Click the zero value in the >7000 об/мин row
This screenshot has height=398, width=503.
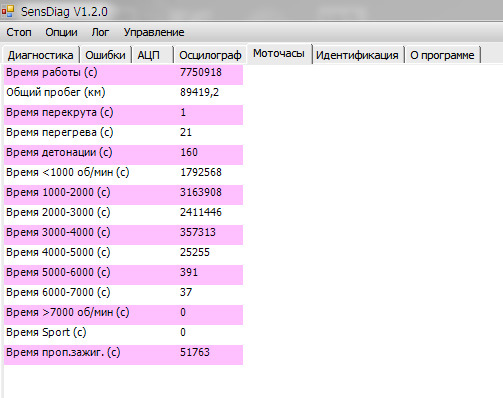(183, 312)
